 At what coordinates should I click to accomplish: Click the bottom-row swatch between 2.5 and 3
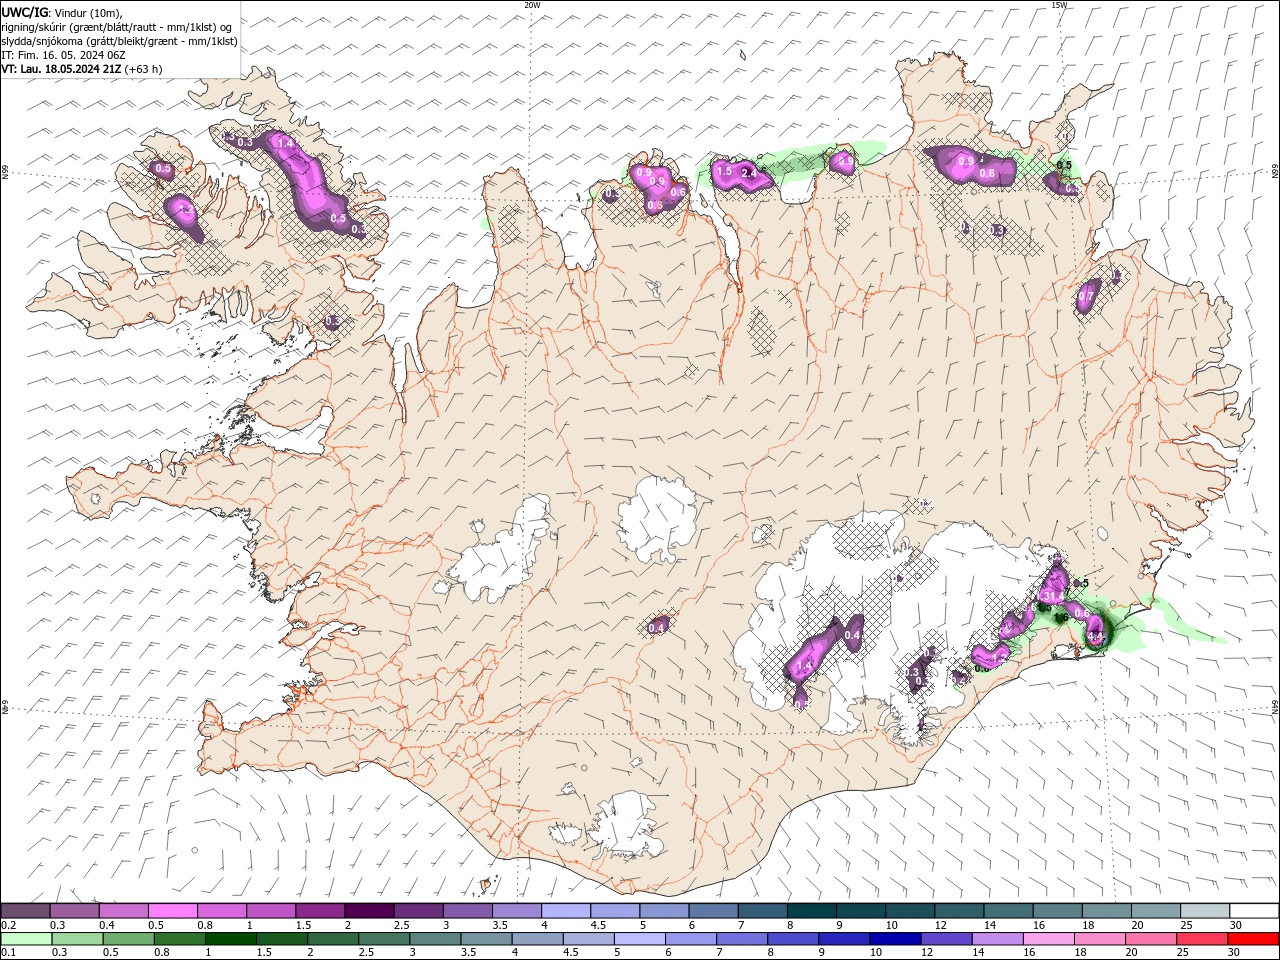tap(383, 939)
